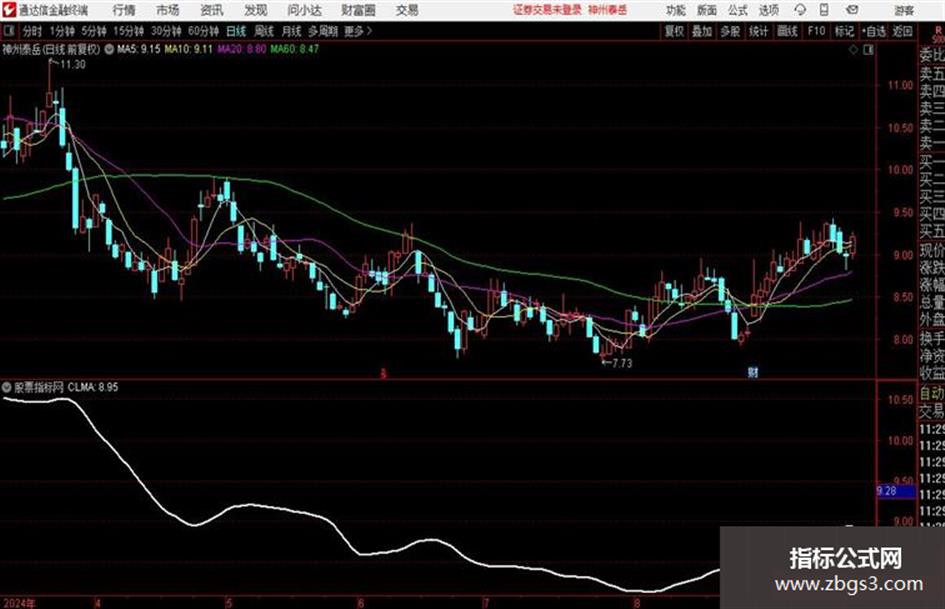
Task: Open the 多周期 multi-period view
Action: [x=323, y=31]
